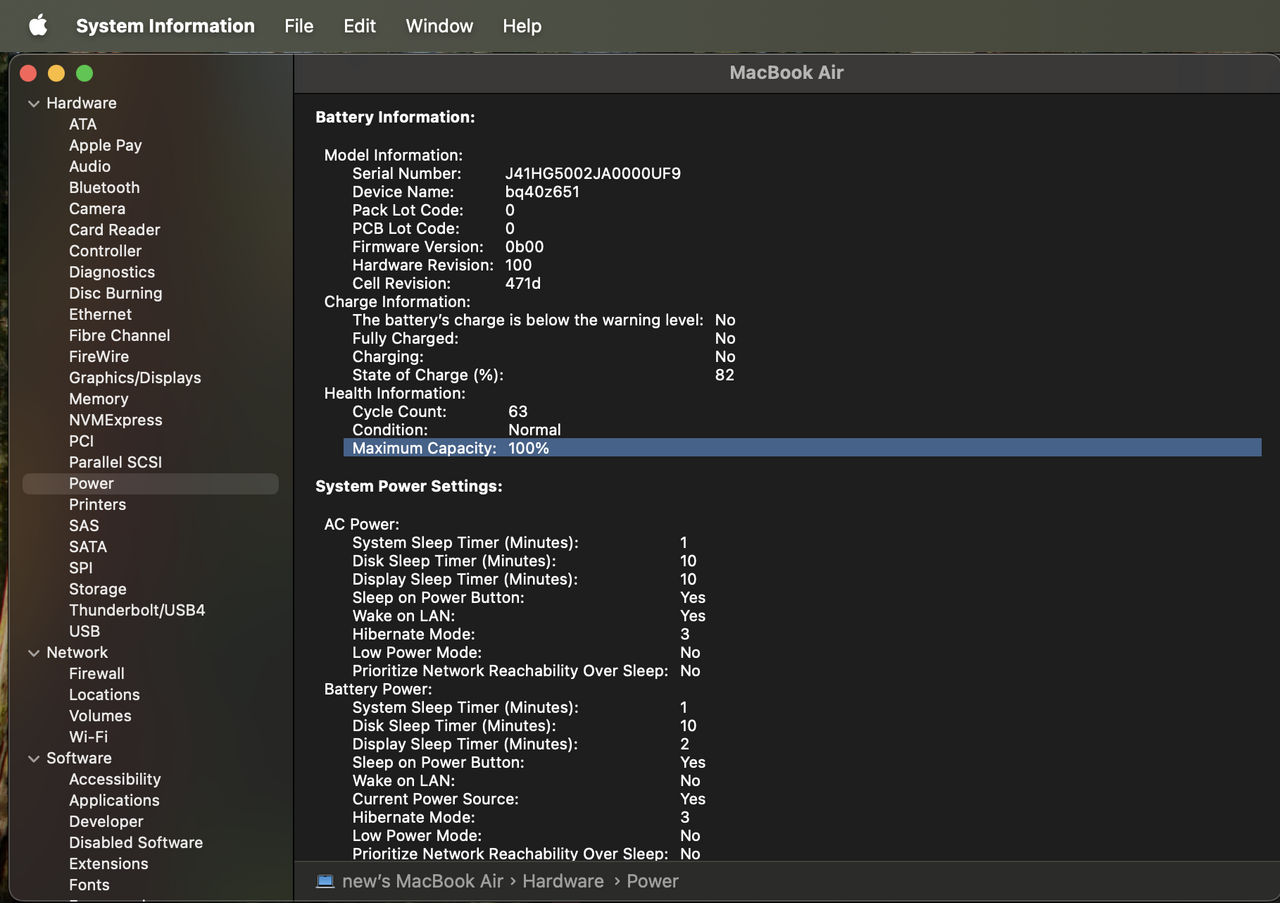This screenshot has width=1280, height=903.
Task: Select Diagnostics in the sidebar
Action: click(112, 272)
